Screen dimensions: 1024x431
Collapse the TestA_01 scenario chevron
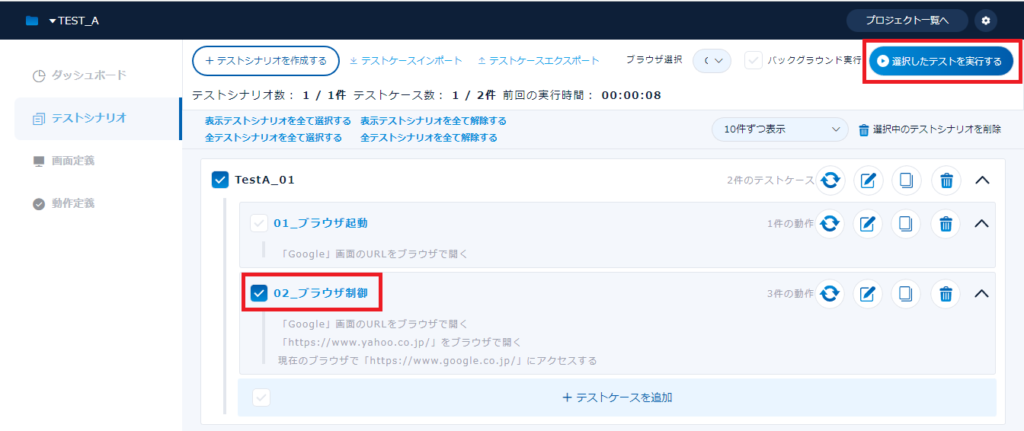[x=982, y=180]
